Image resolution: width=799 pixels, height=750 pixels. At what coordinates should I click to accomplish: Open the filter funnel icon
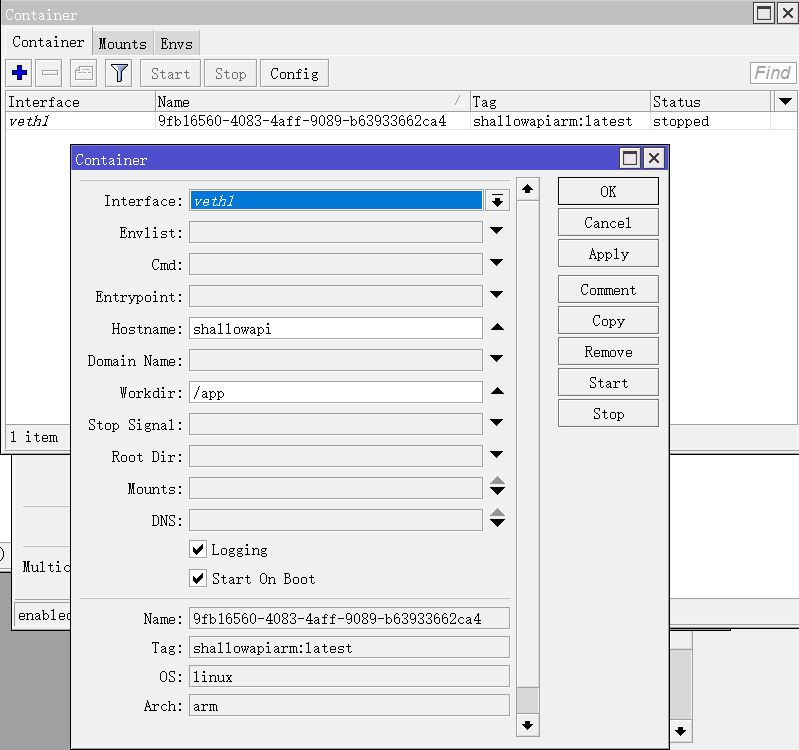(x=119, y=73)
